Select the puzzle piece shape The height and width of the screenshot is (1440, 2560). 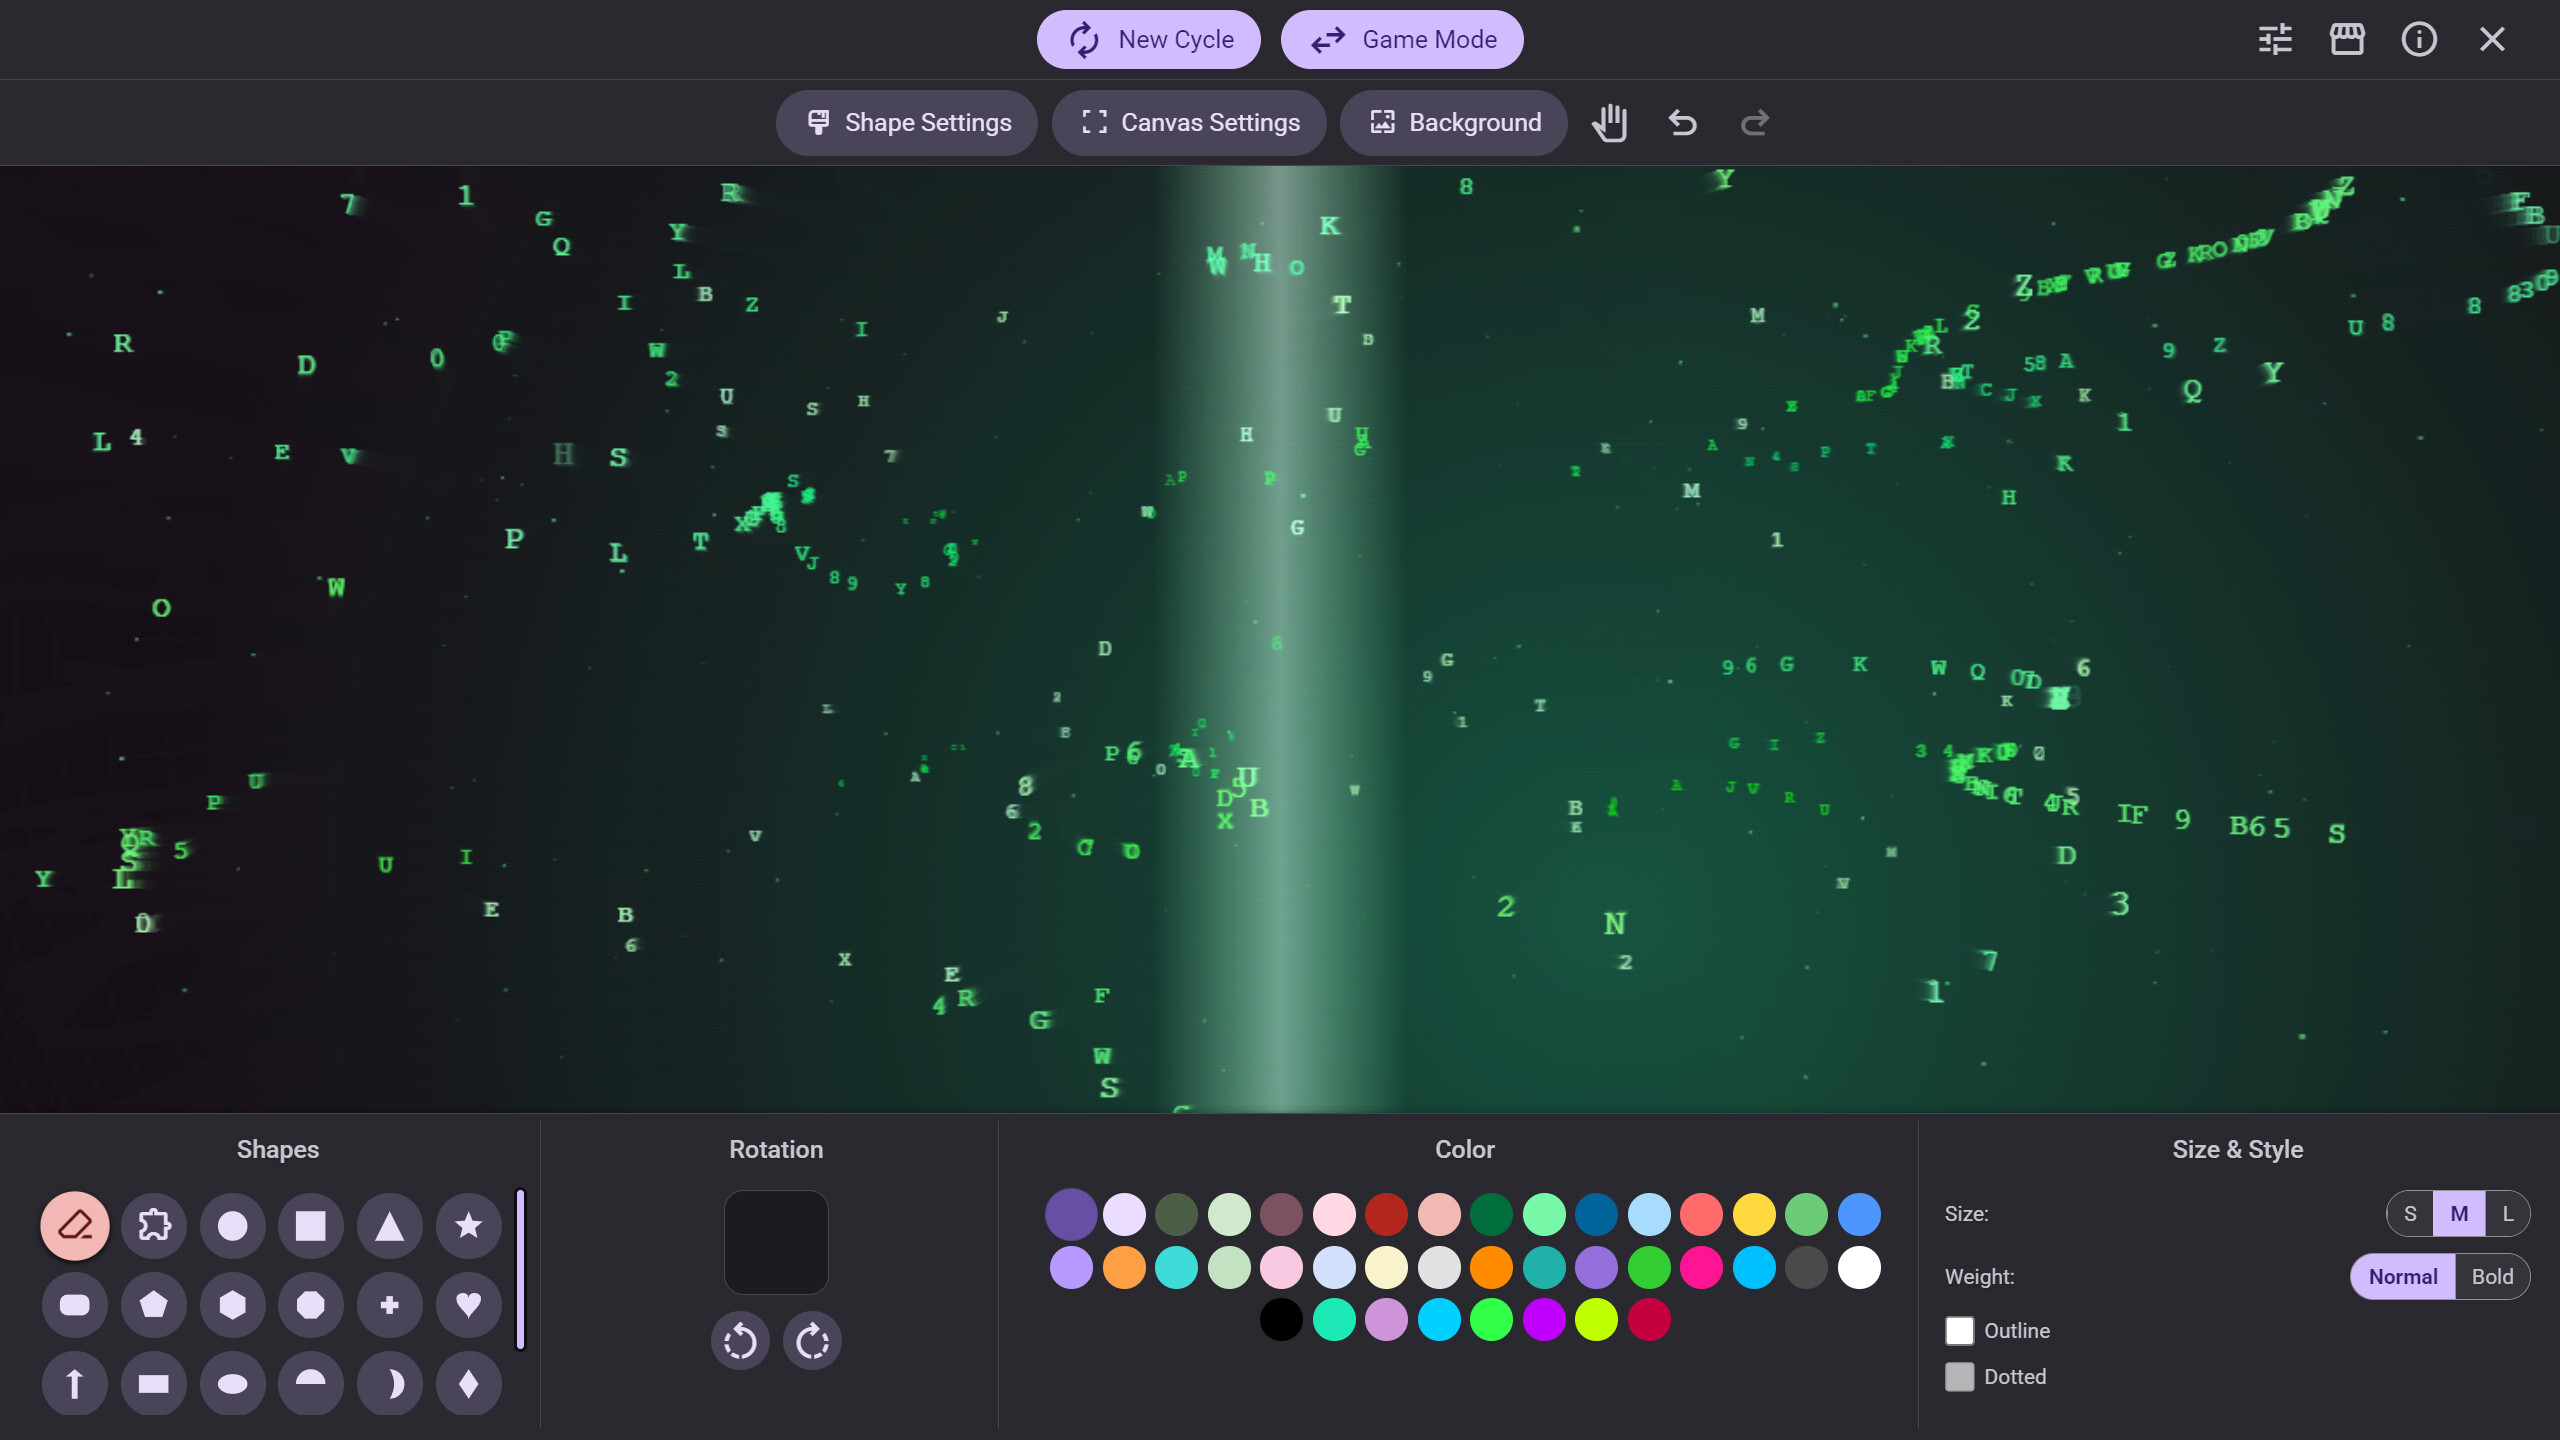tap(153, 1225)
